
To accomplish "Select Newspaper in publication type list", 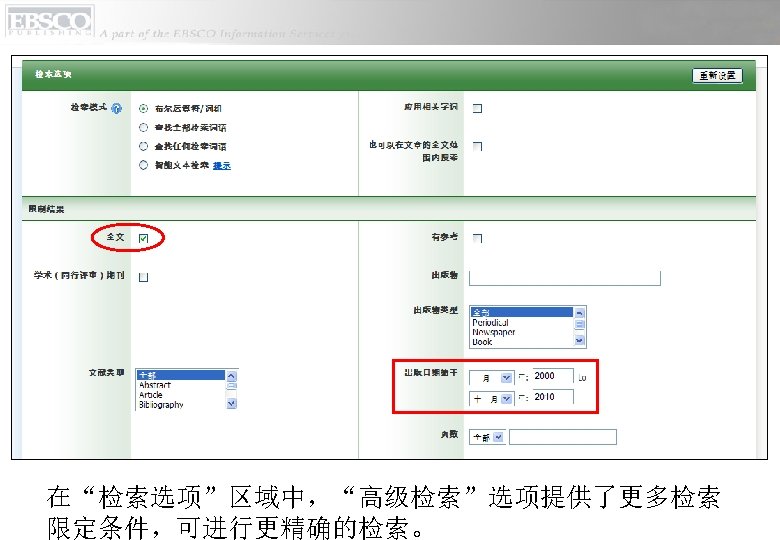I will coord(493,332).
